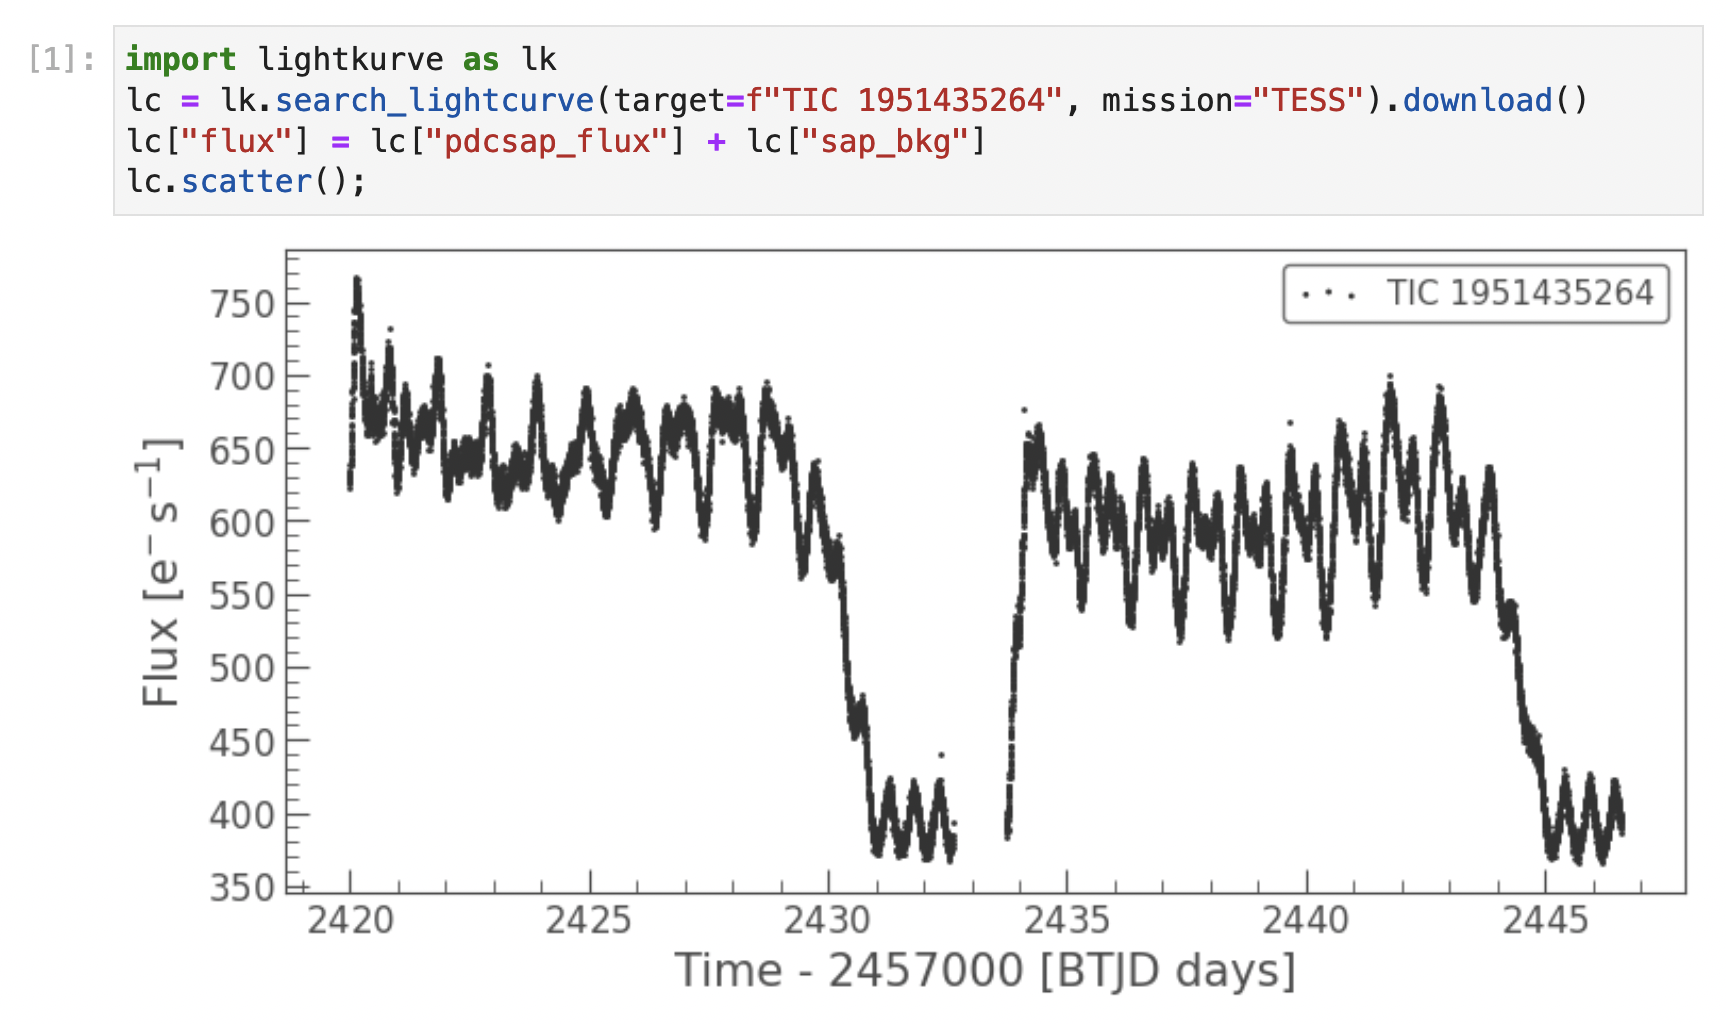Viewport: 1726px width, 1024px height.
Task: Click the lc["flux"] assignment line
Action: click(556, 141)
